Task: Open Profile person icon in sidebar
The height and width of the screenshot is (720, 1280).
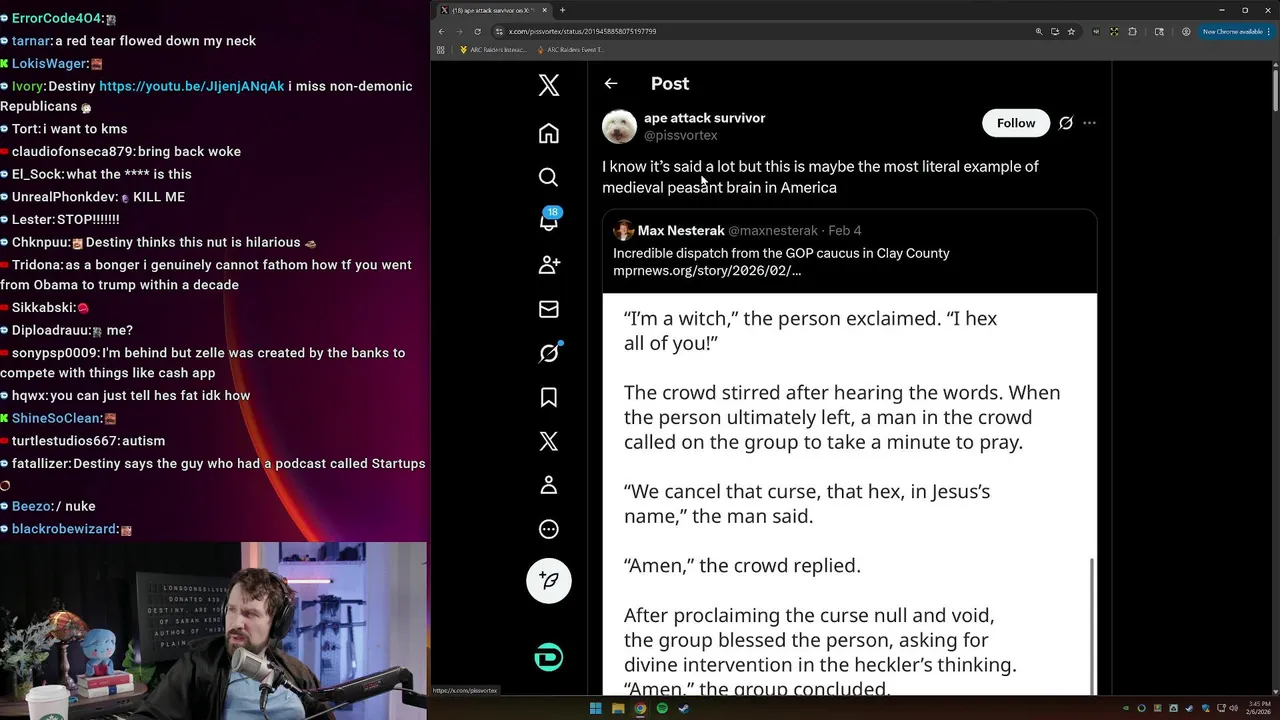Action: (x=549, y=485)
